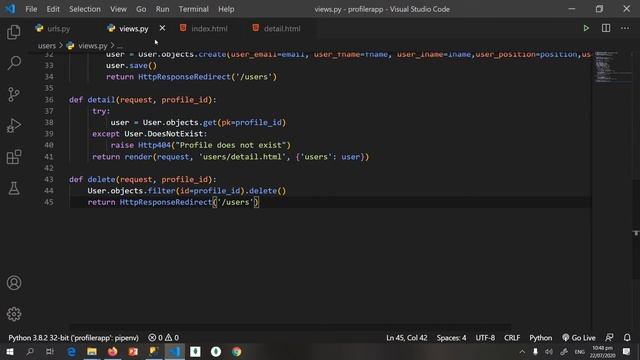Open the Help menu
640x360 pixels.
[x=226, y=9]
